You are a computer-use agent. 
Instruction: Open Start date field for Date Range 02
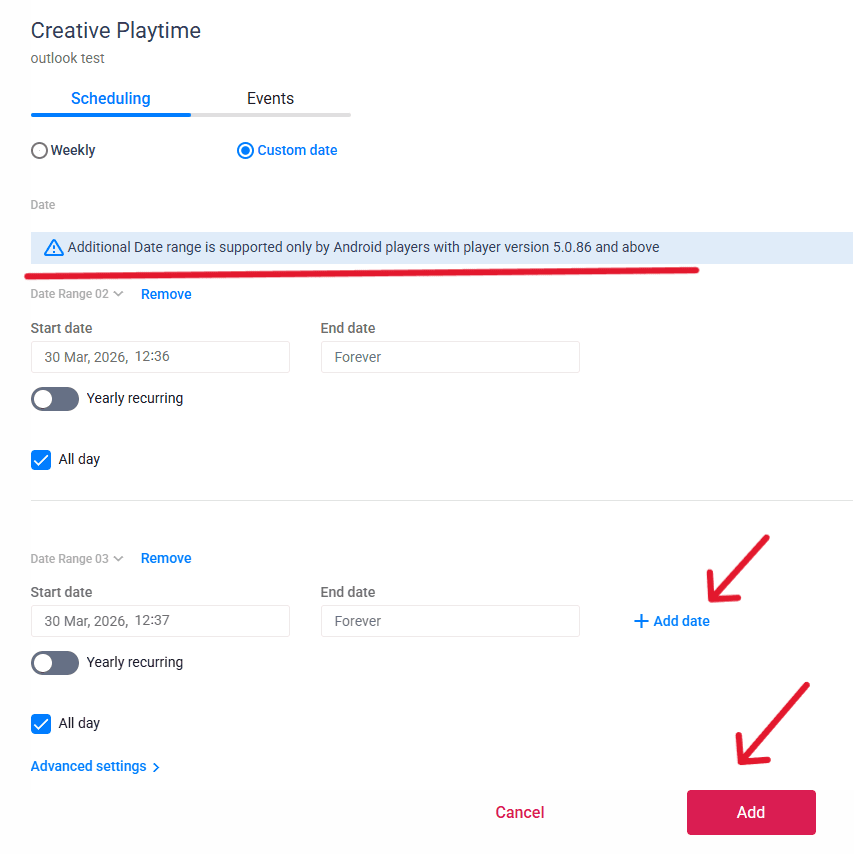160,357
